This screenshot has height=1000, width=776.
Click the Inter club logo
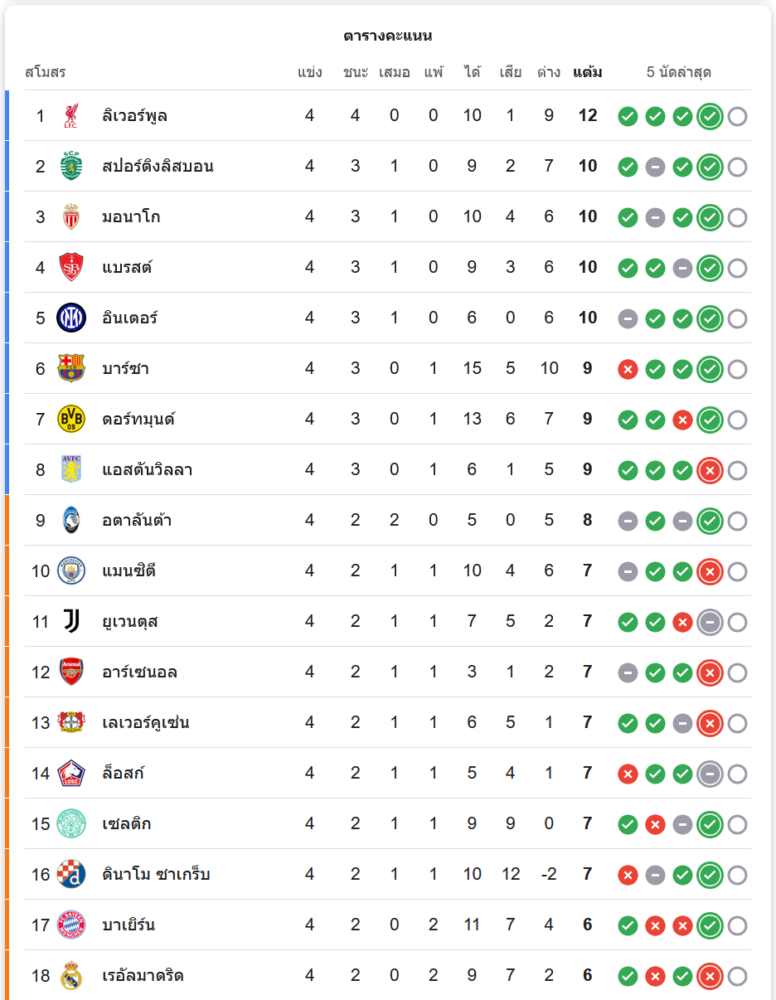click(x=71, y=318)
